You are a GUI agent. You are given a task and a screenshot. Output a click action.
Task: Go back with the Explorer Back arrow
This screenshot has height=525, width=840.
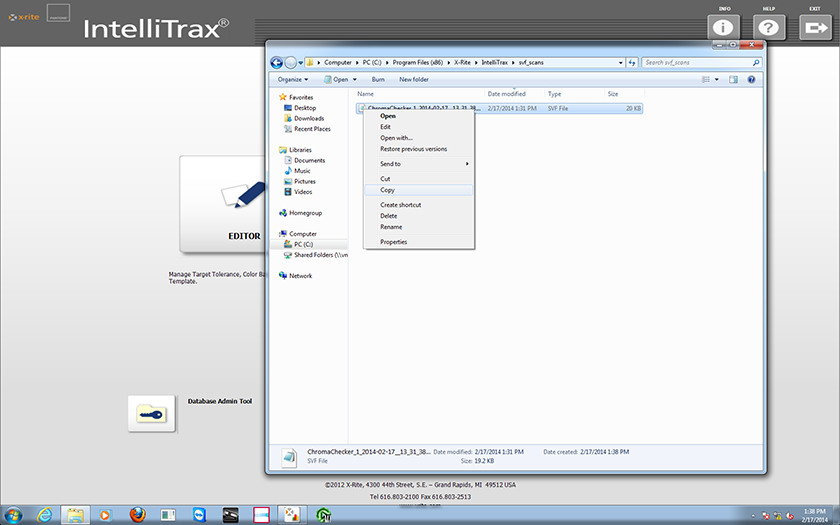click(x=276, y=63)
